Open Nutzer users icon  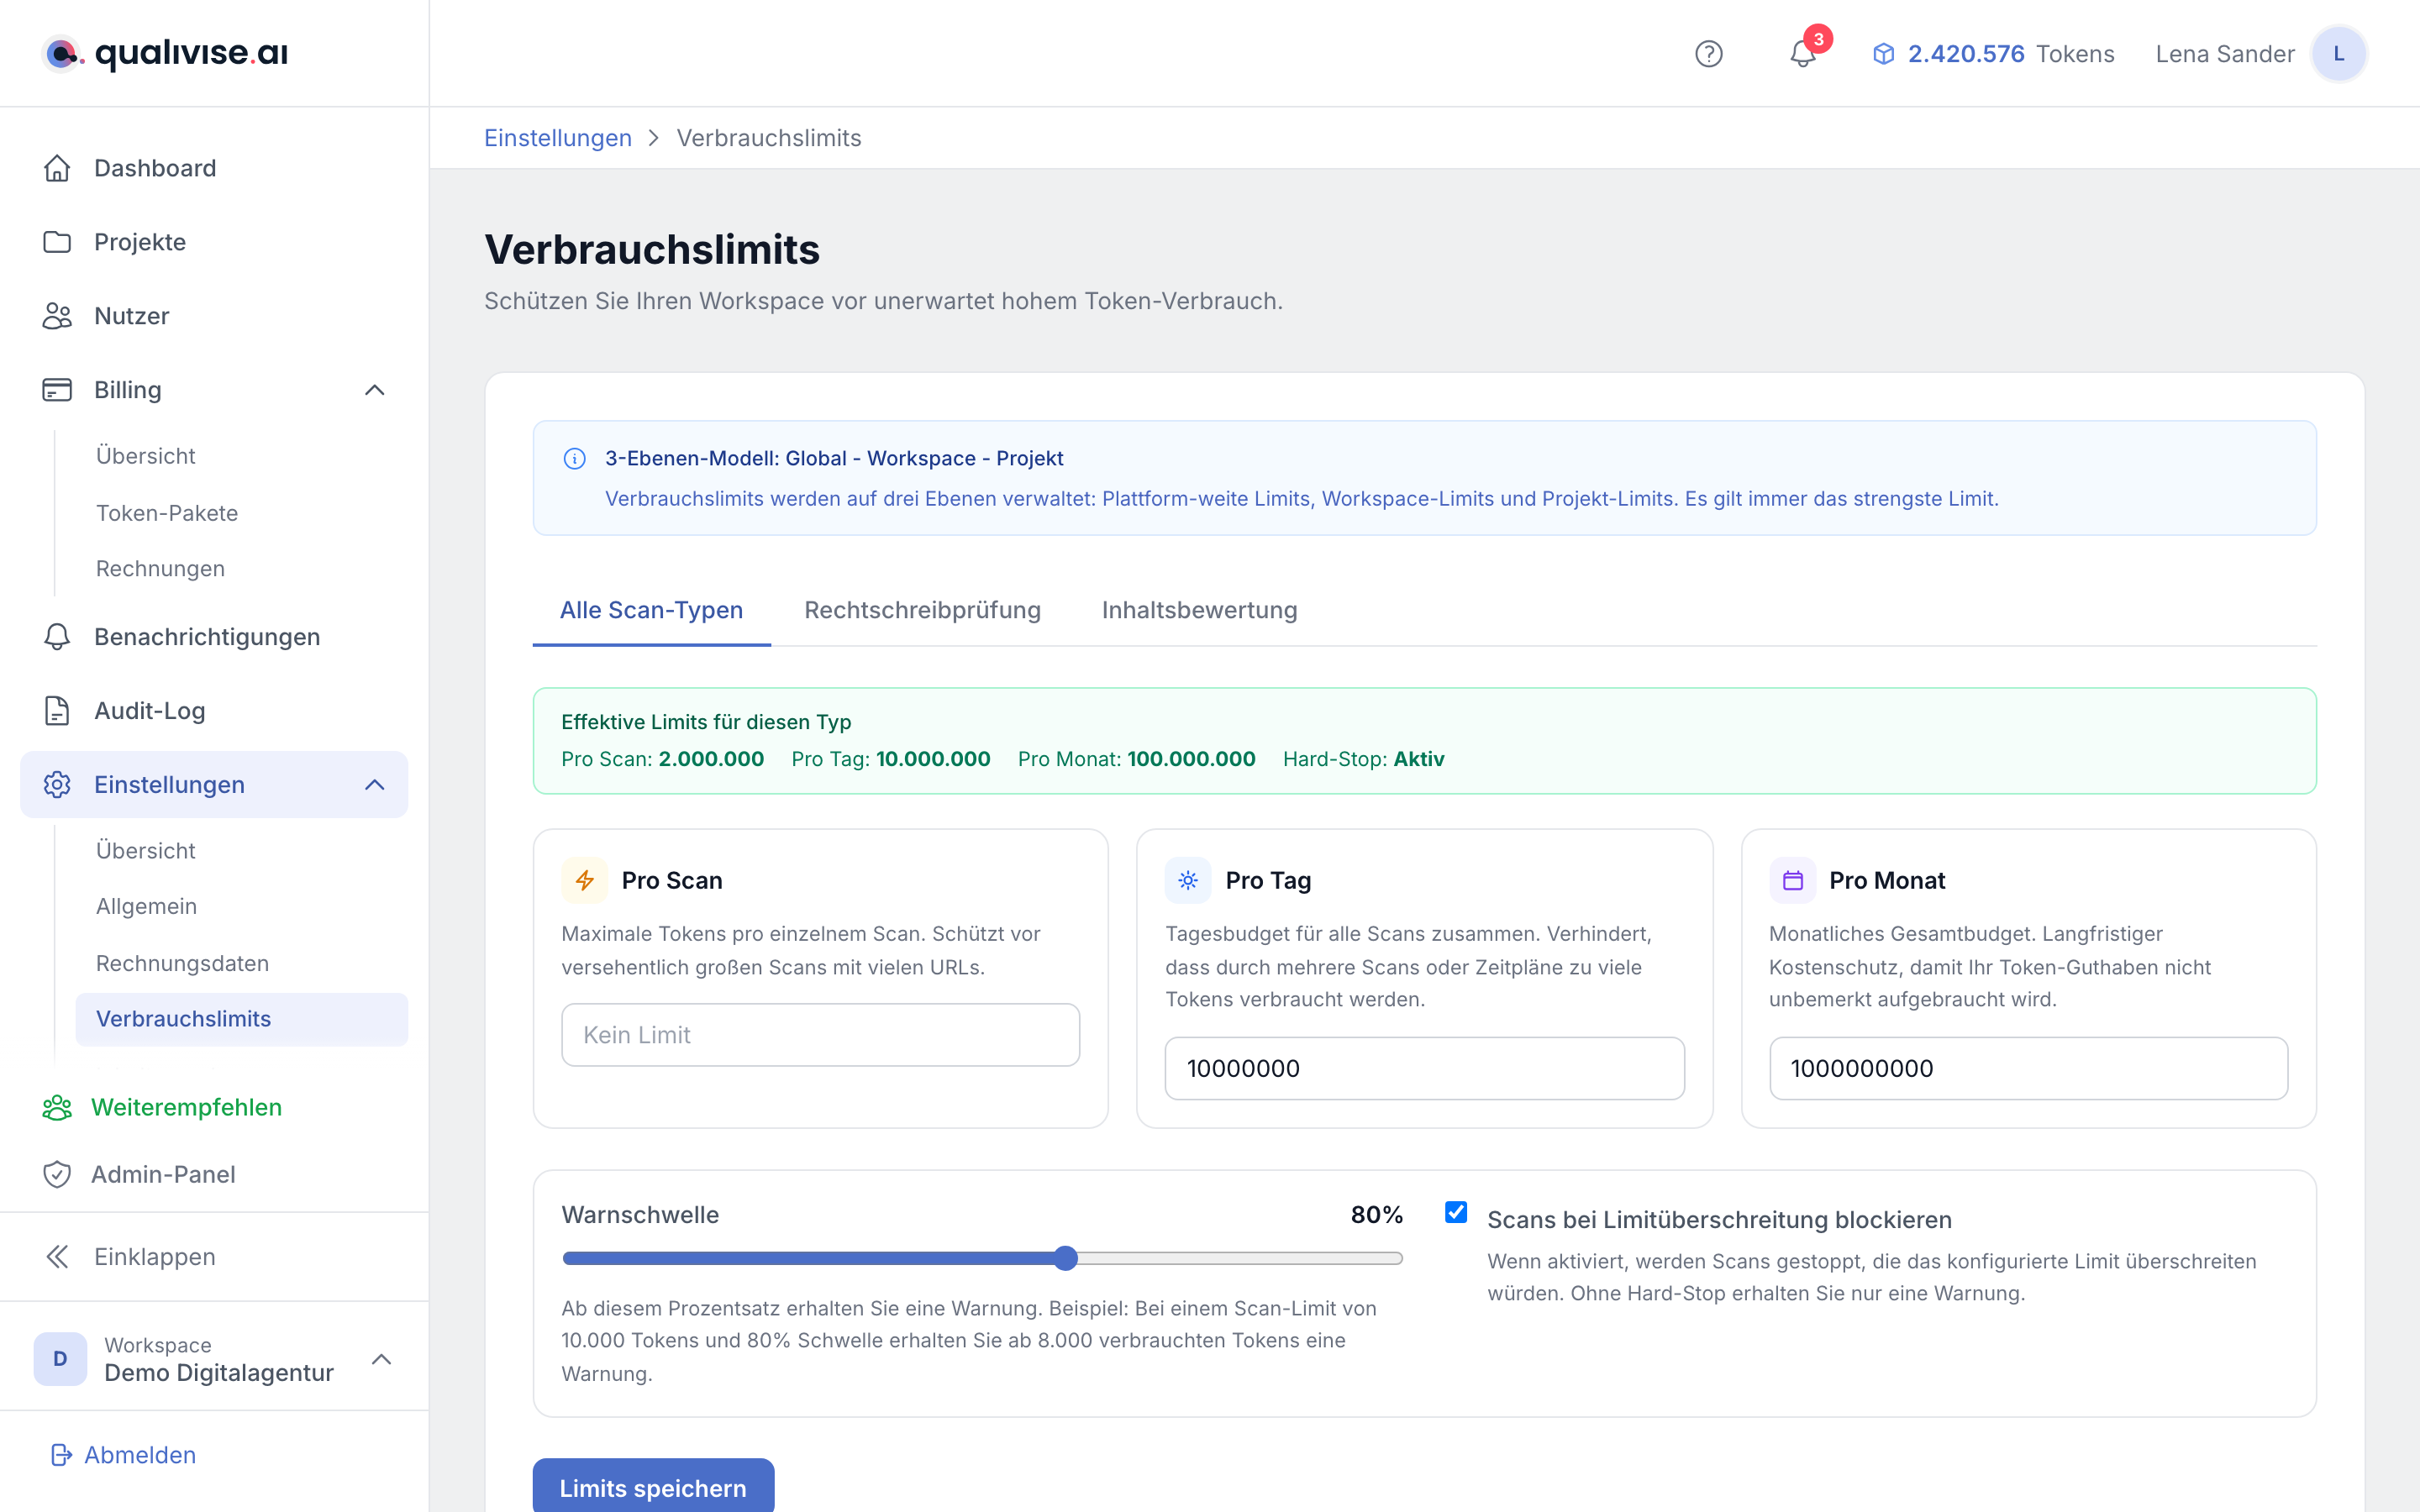point(57,316)
